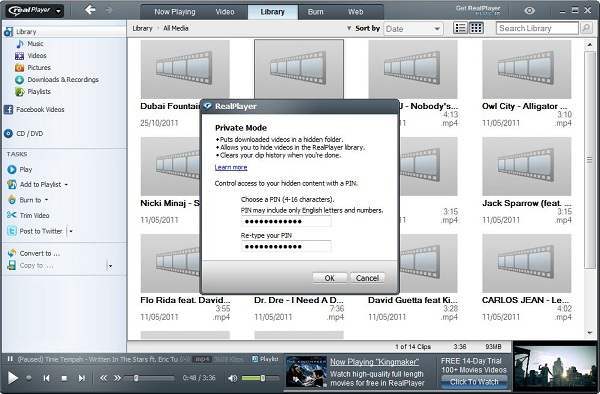Click the fast forward button
This screenshot has width=600, height=394.
click(117, 378)
